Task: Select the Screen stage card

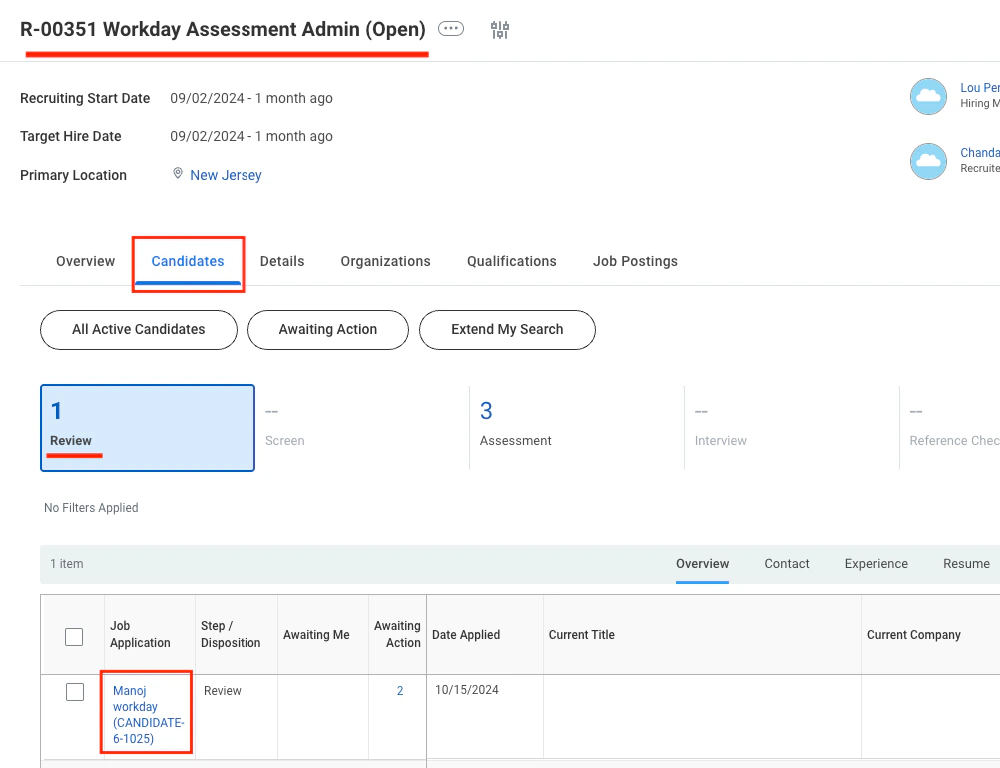Action: [x=362, y=428]
